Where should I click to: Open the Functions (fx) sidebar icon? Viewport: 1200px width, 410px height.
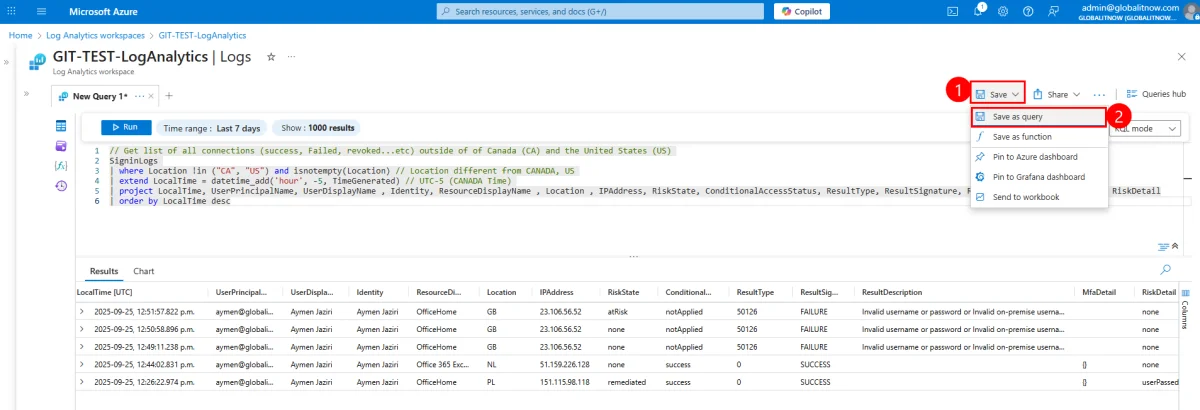[x=61, y=165]
